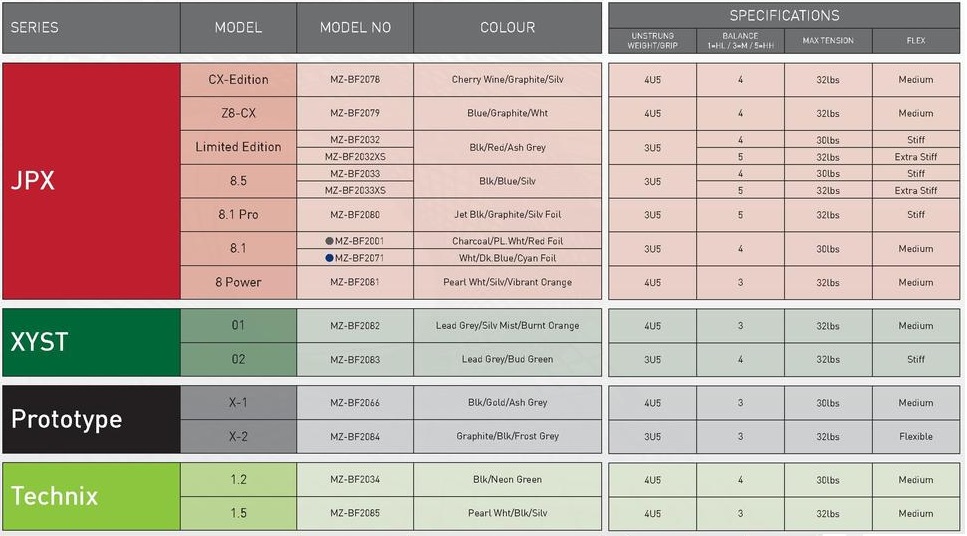Screen dimensions: 967x536
Task: Select the CX-Edition model cell
Action: pos(238,80)
